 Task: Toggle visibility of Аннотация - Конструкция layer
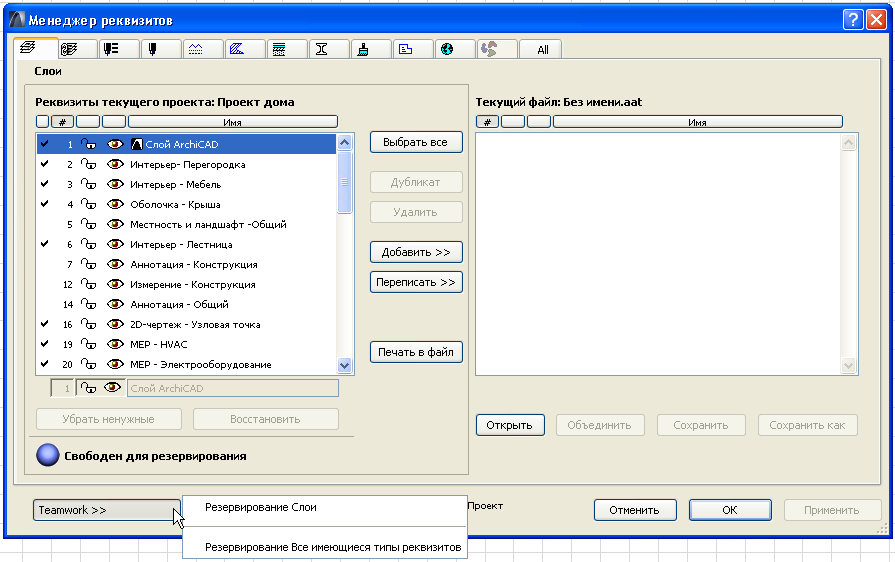[x=115, y=264]
